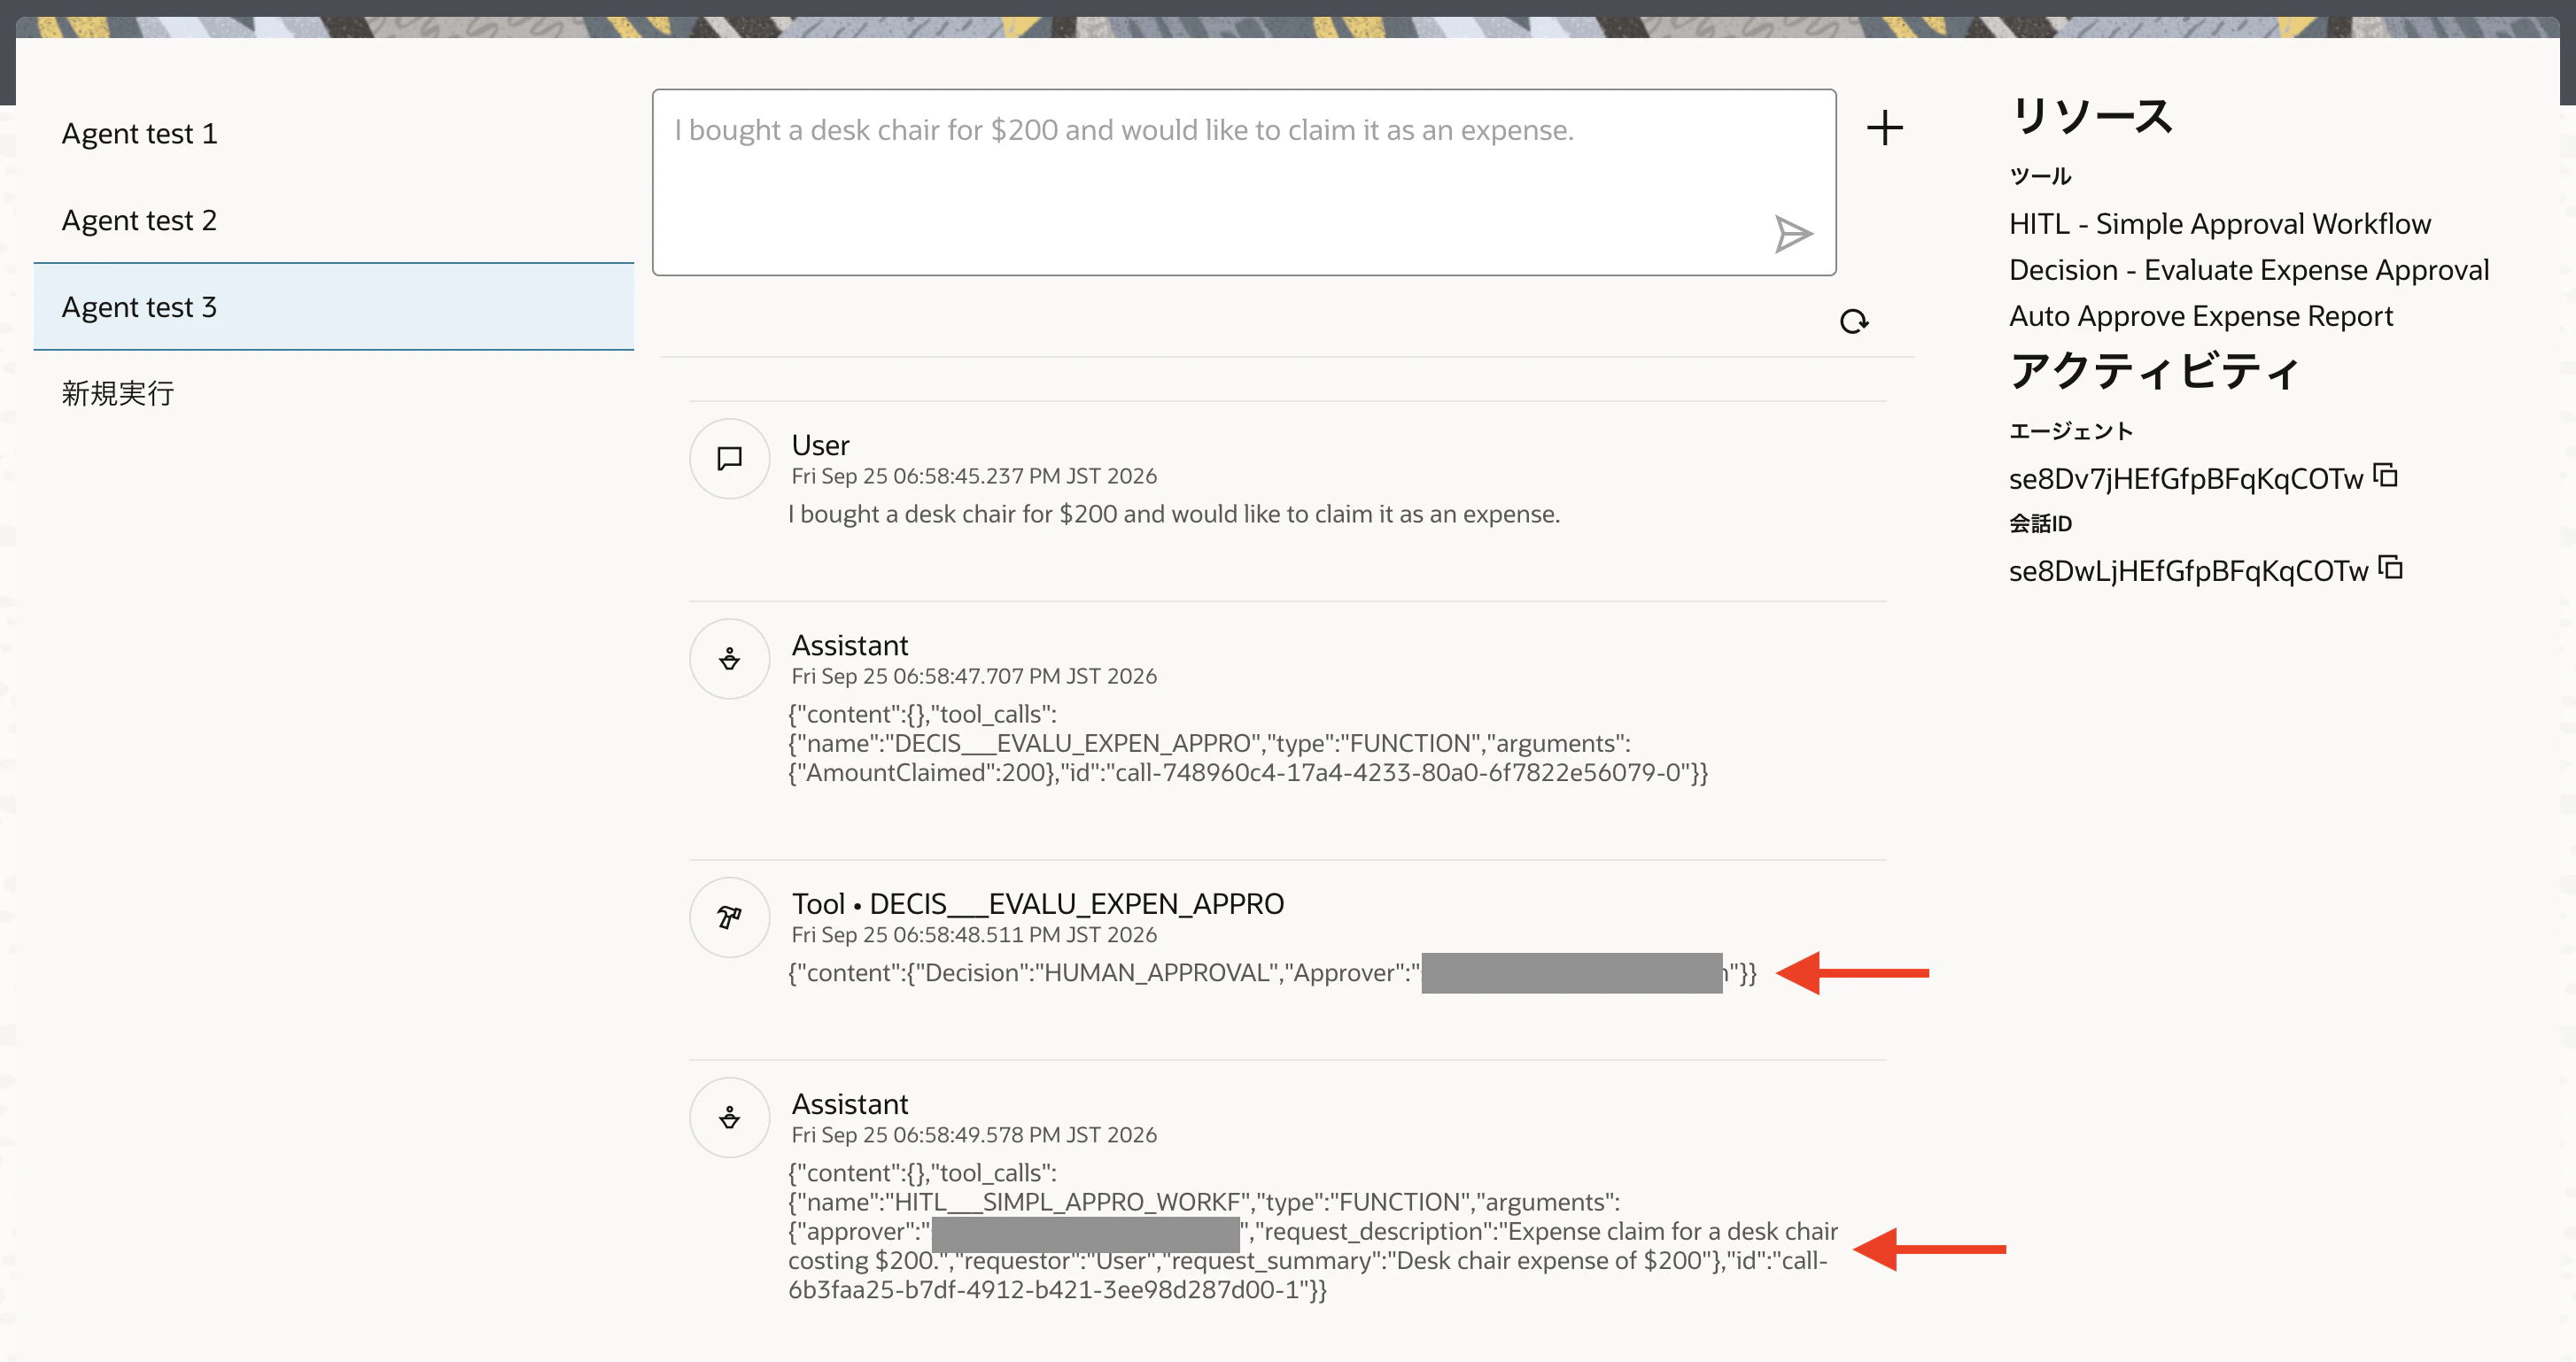This screenshot has height=1362, width=2576.
Task: Click the エージェント label
Action: click(2071, 431)
